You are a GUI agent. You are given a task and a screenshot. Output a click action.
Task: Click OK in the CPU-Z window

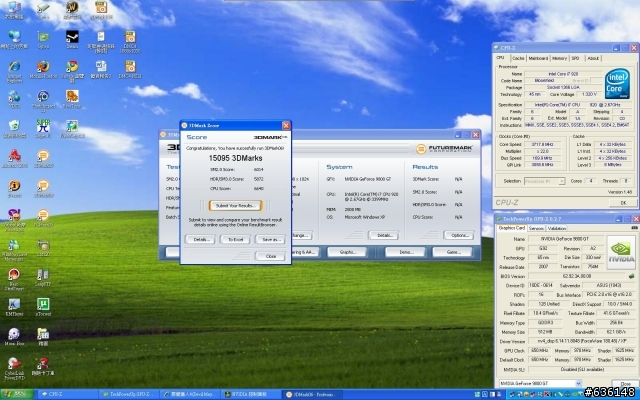(x=623, y=202)
